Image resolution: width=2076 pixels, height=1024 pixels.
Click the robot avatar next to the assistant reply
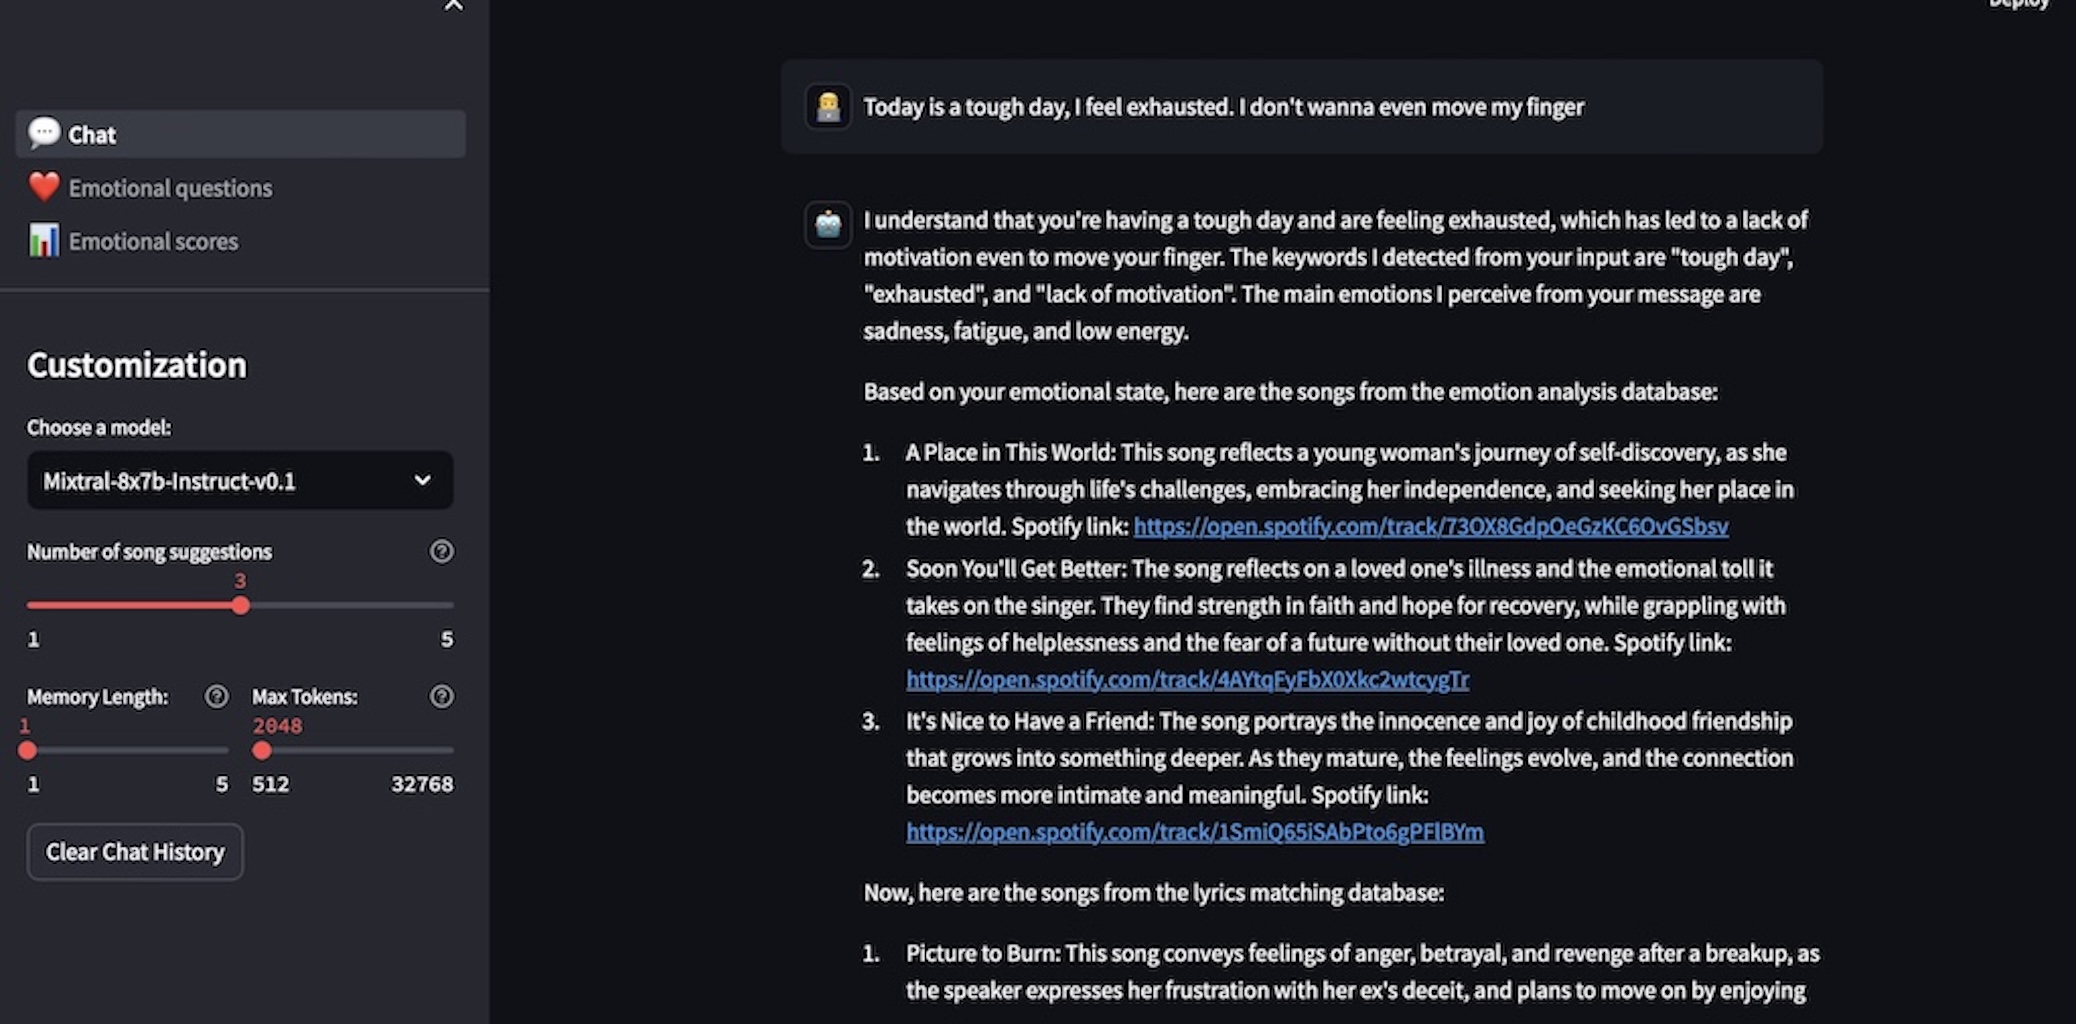pos(827,224)
